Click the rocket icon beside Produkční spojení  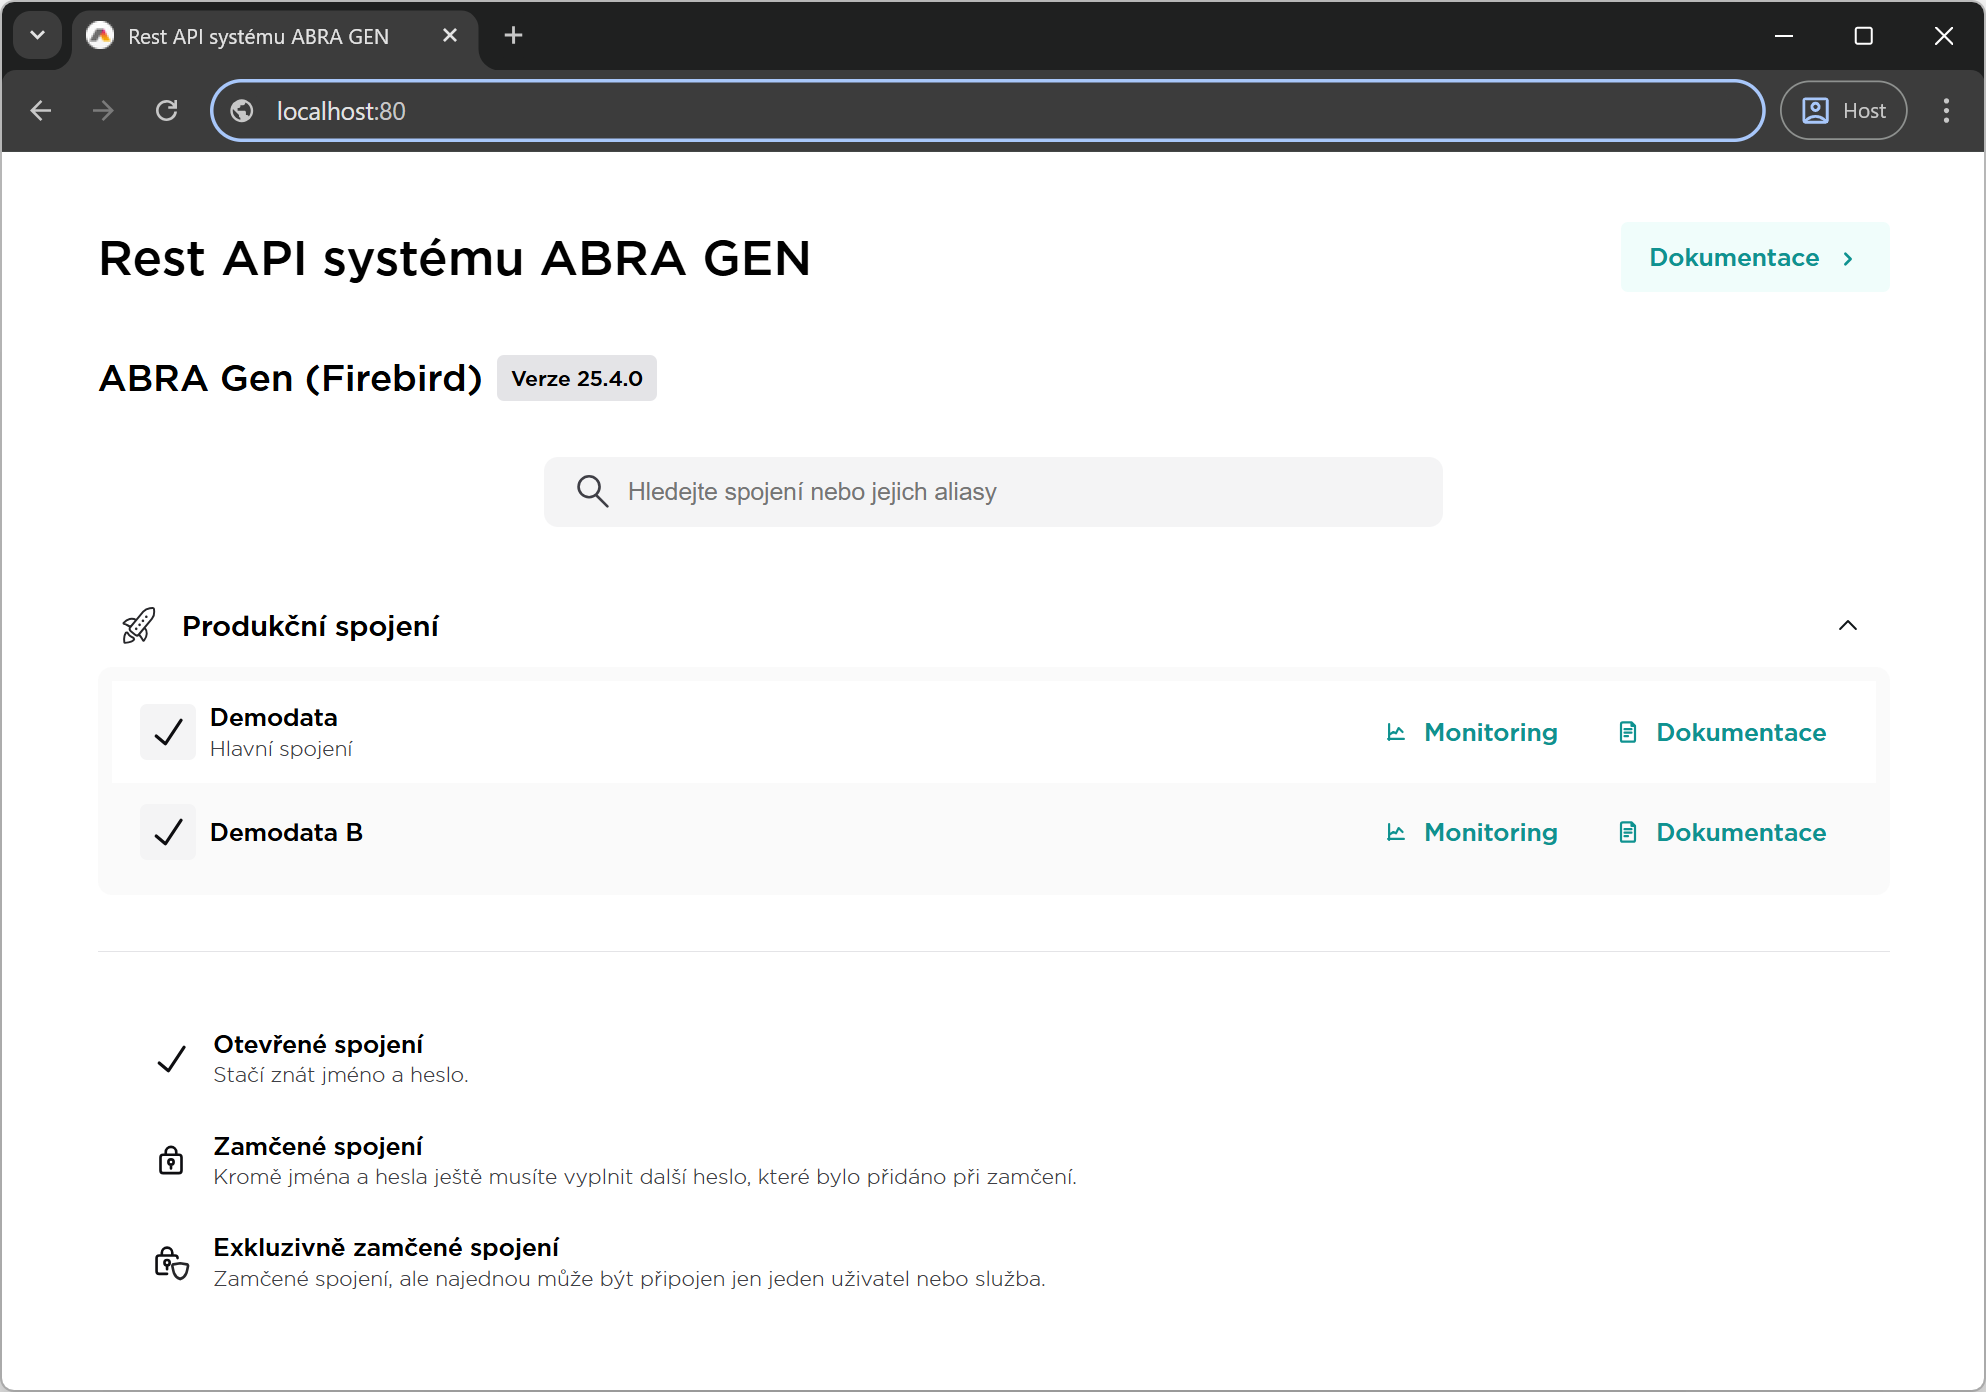coord(138,626)
